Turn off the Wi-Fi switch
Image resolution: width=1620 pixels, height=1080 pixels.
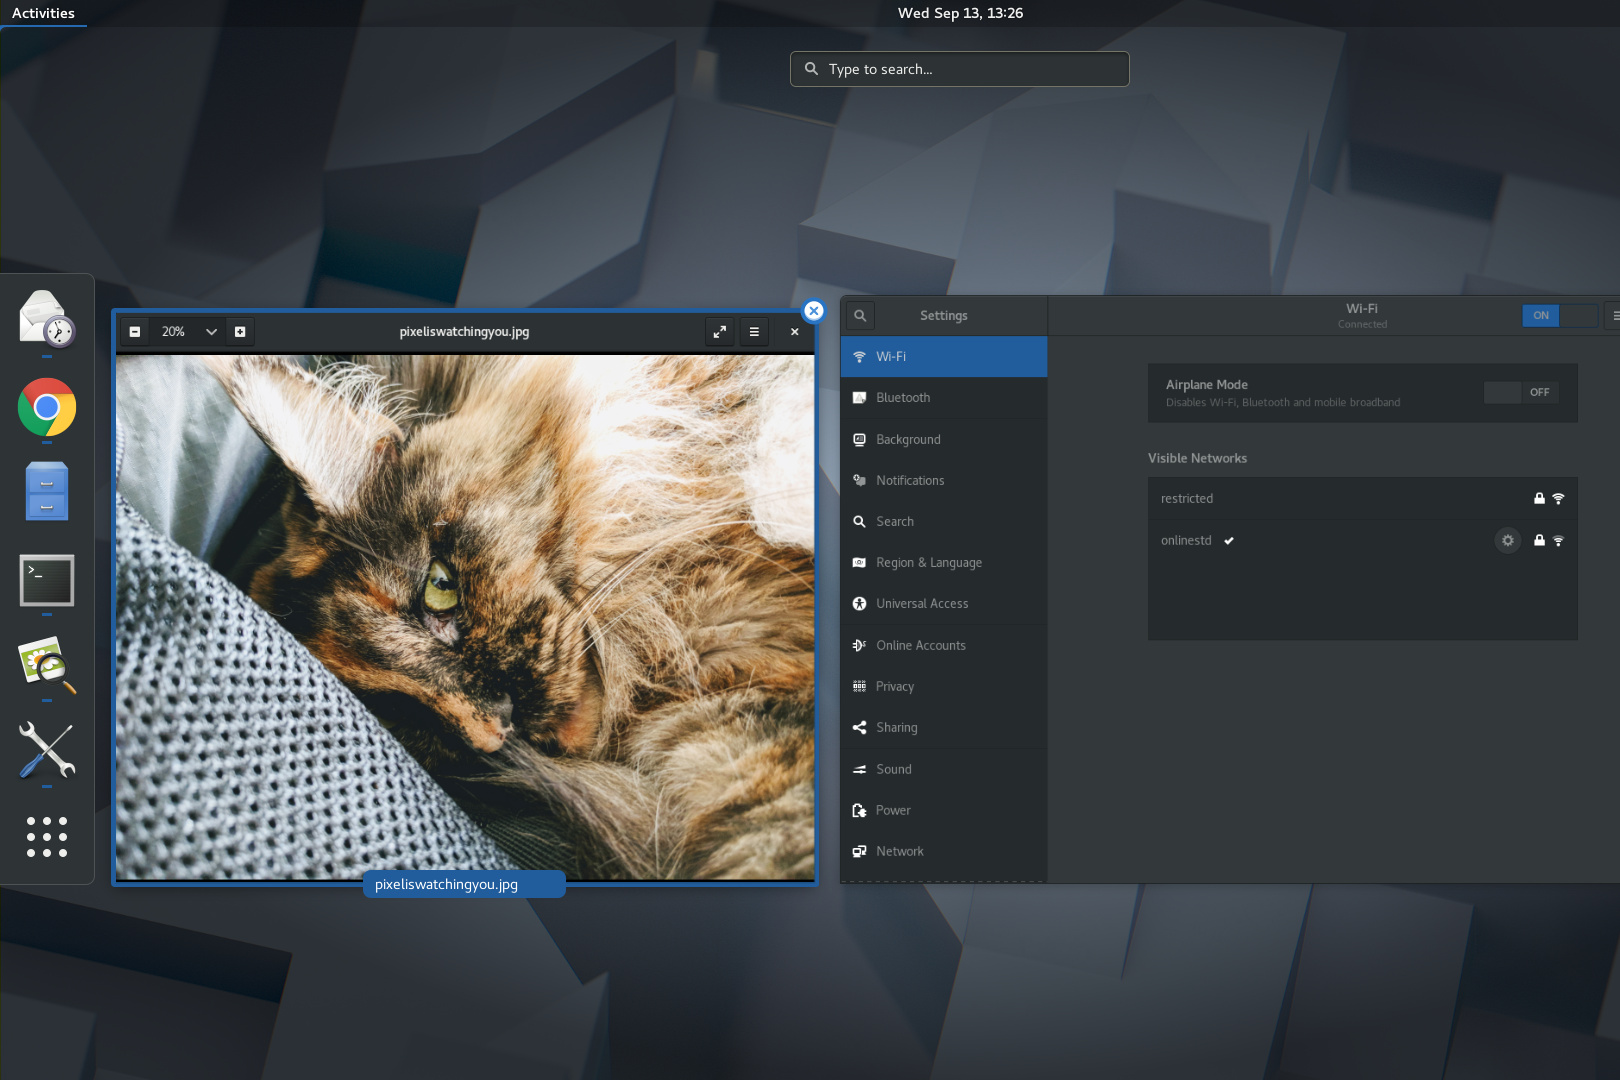[1559, 316]
